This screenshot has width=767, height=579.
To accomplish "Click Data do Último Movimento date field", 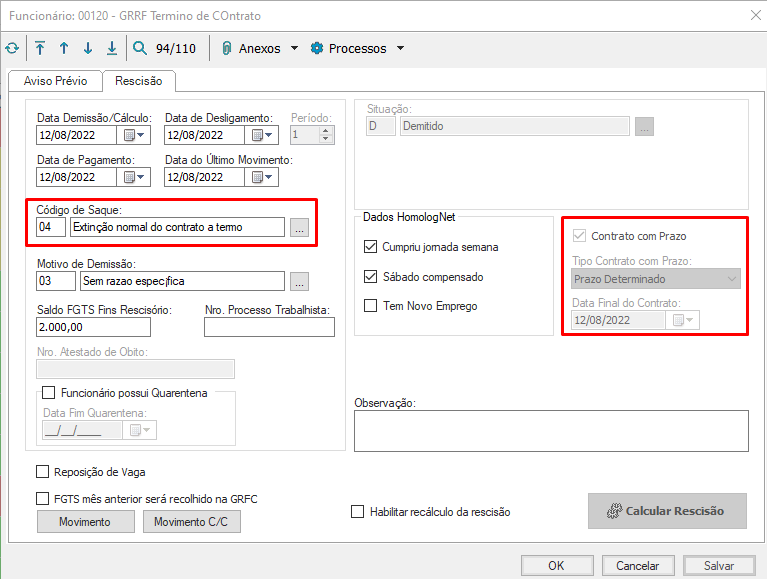I will pos(204,177).
